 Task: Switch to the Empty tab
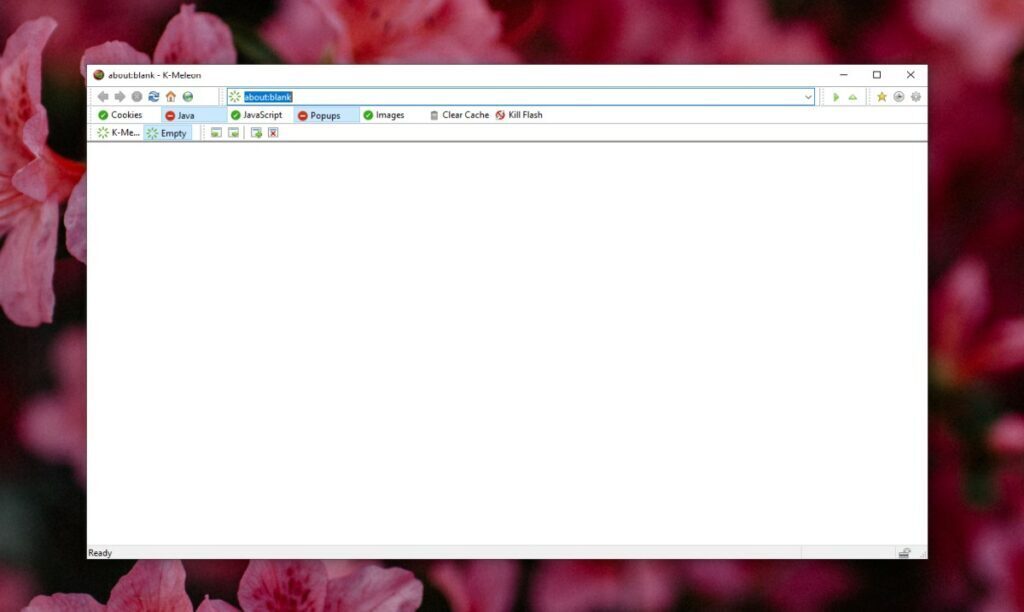pyautogui.click(x=168, y=133)
